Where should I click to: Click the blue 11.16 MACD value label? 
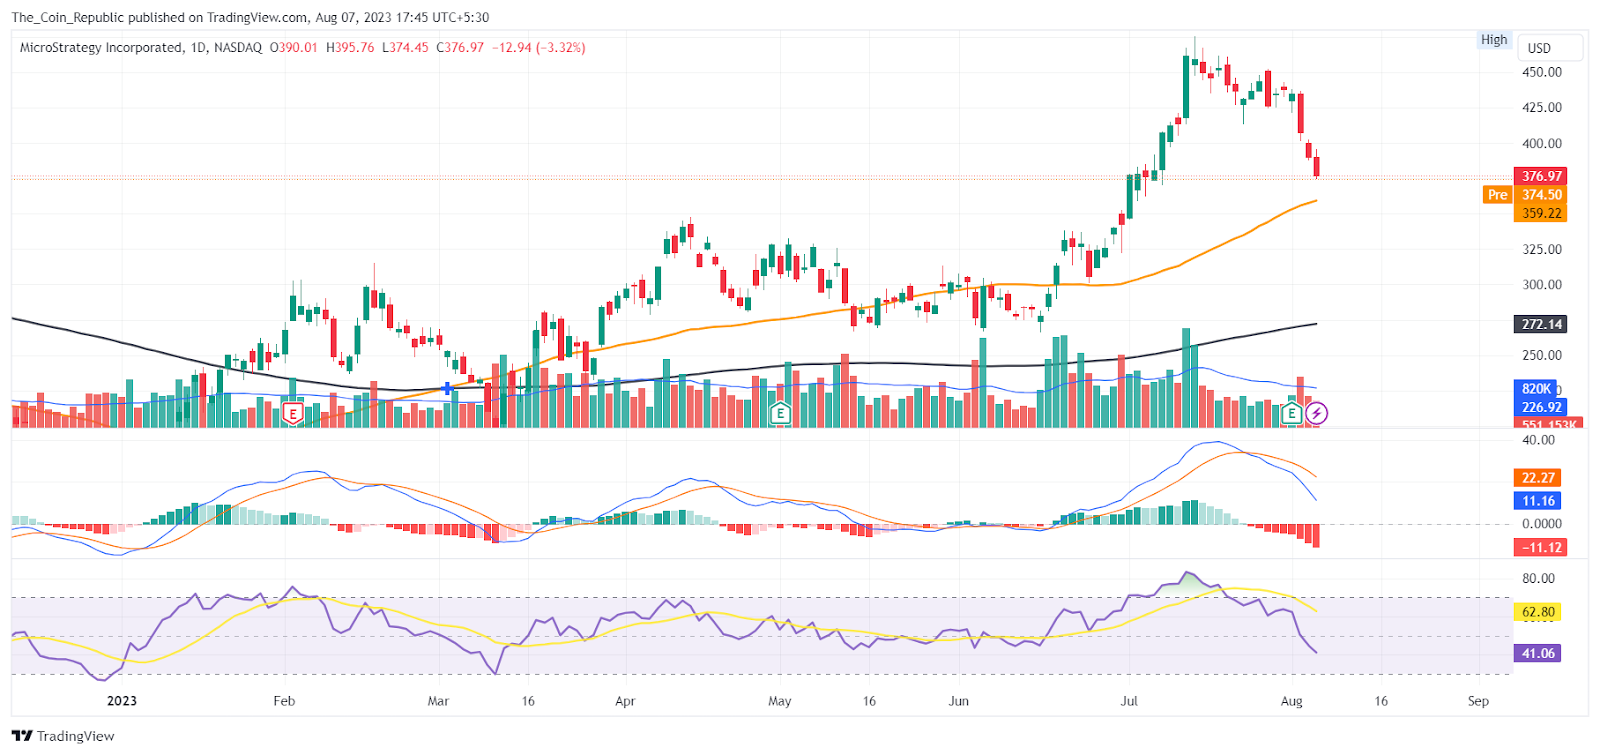coord(1538,501)
